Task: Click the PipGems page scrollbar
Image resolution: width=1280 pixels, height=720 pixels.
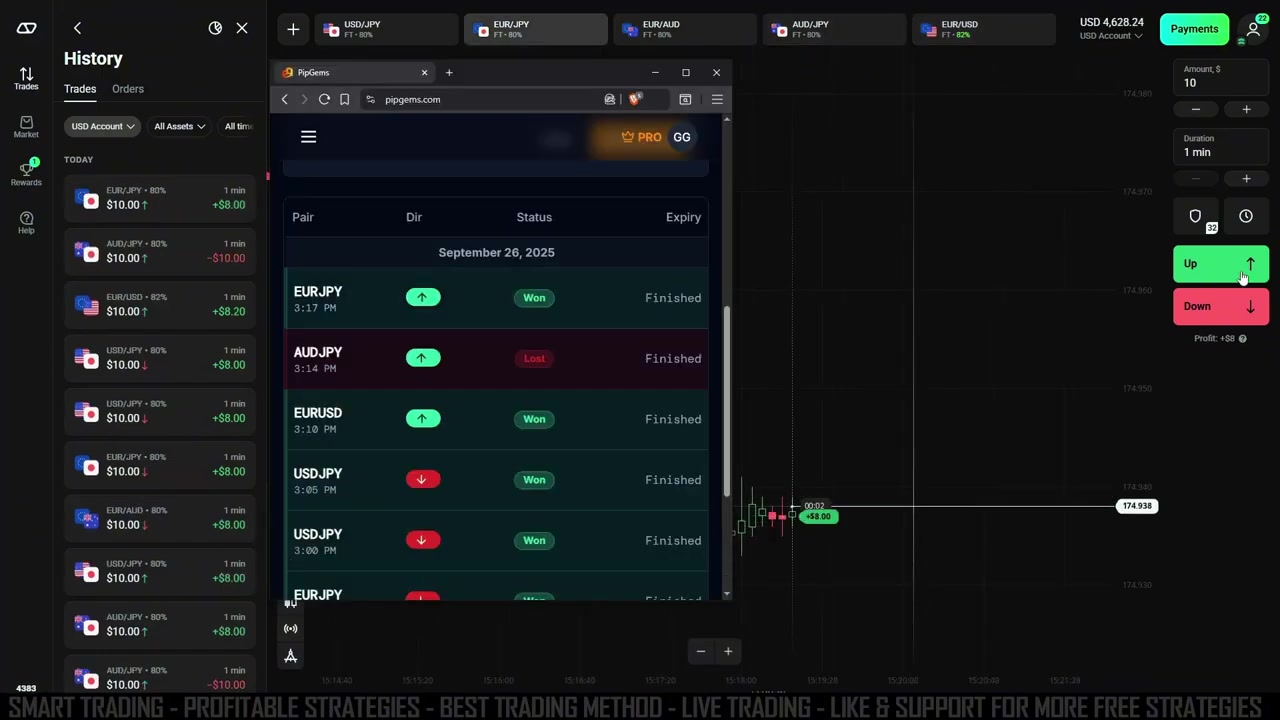Action: point(727,400)
